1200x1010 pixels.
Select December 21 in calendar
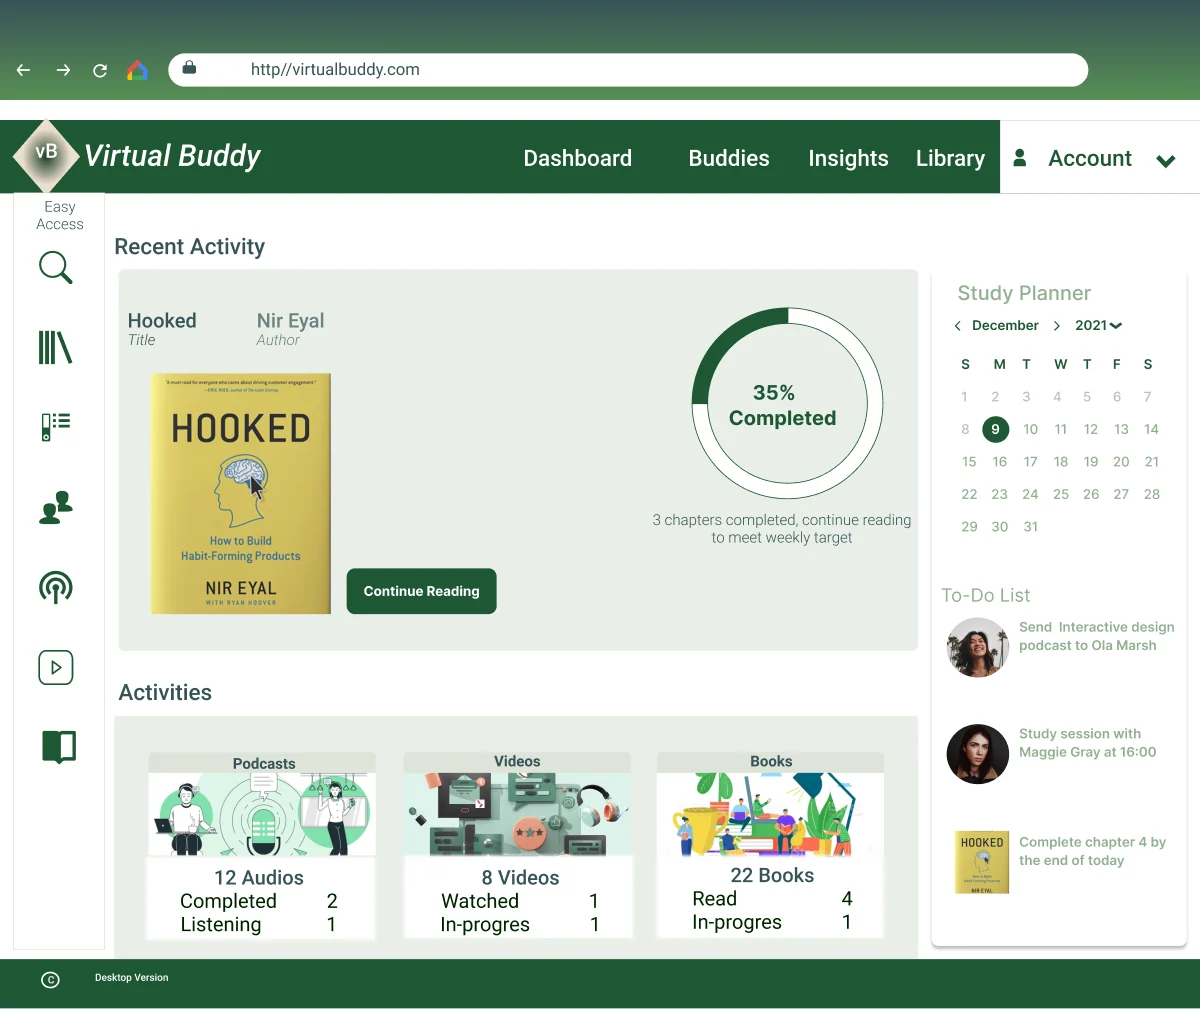point(1152,462)
